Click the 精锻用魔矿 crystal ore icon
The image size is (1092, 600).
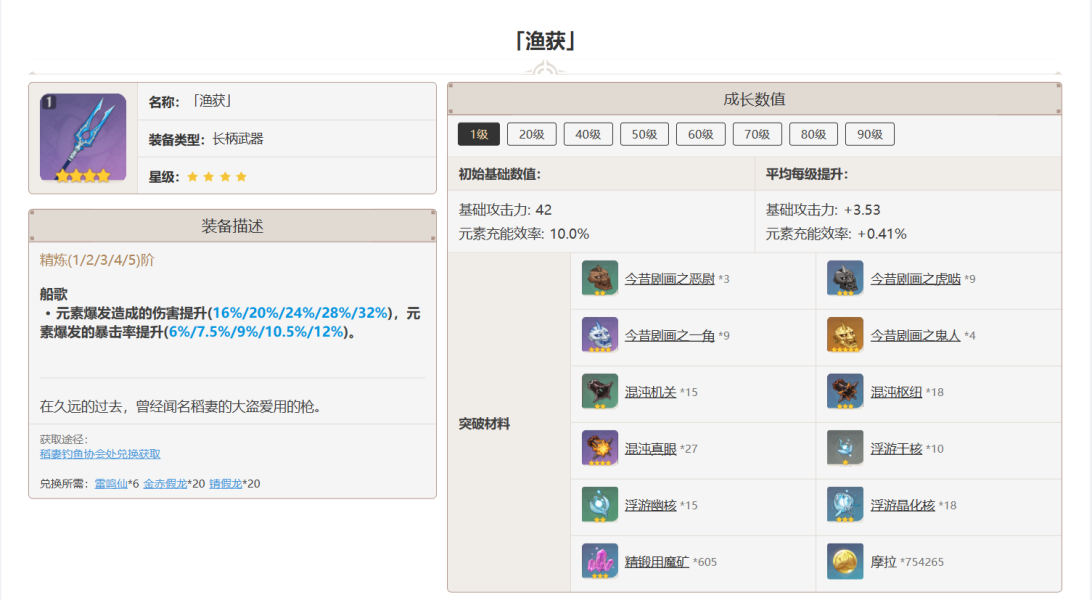click(599, 562)
